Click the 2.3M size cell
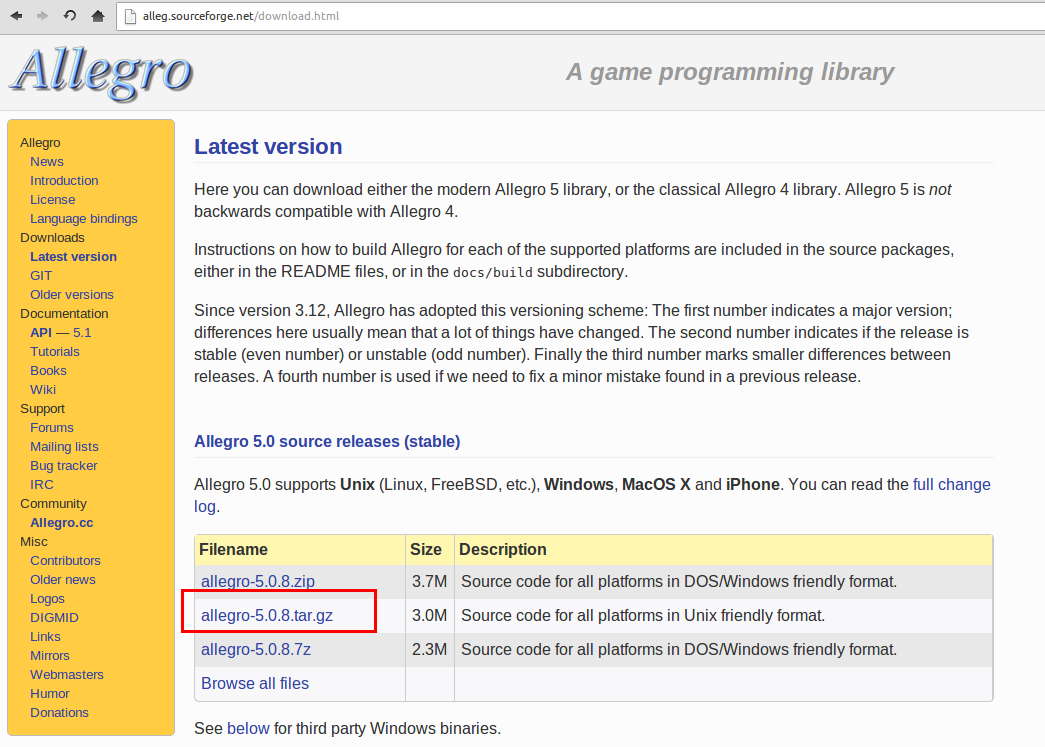The image size is (1045, 747). tap(430, 649)
